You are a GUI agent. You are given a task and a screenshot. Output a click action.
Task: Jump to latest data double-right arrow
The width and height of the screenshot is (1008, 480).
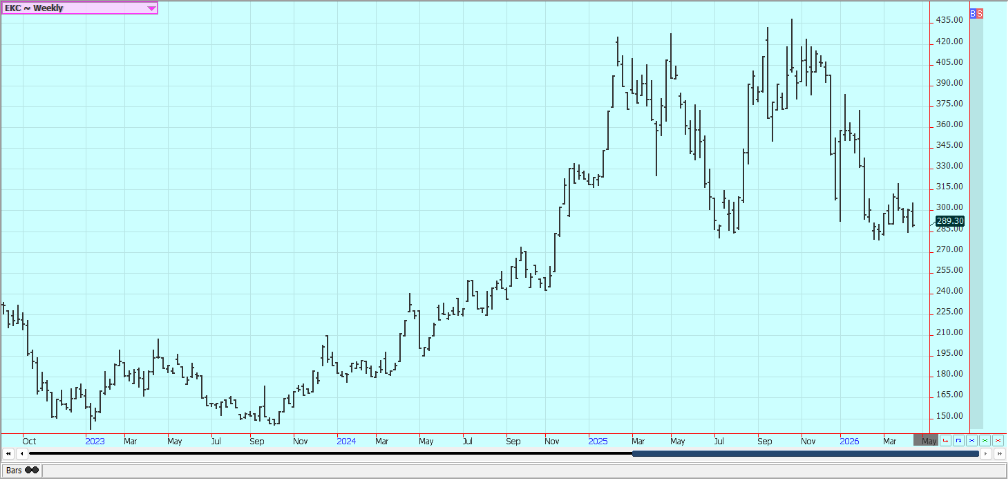(1000, 454)
